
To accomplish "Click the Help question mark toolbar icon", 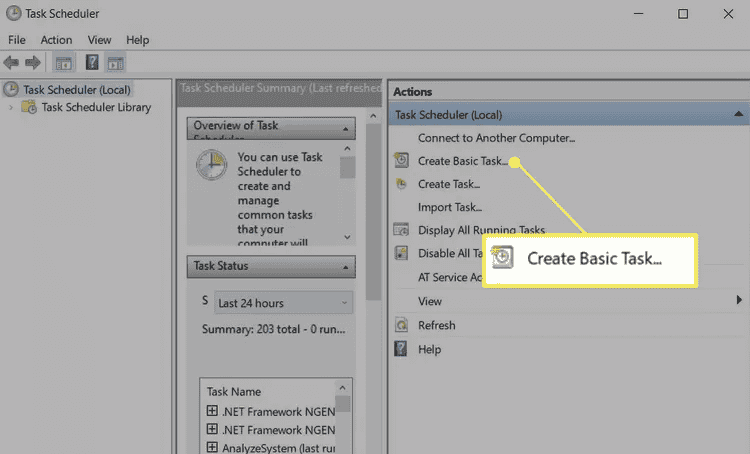I will point(92,62).
